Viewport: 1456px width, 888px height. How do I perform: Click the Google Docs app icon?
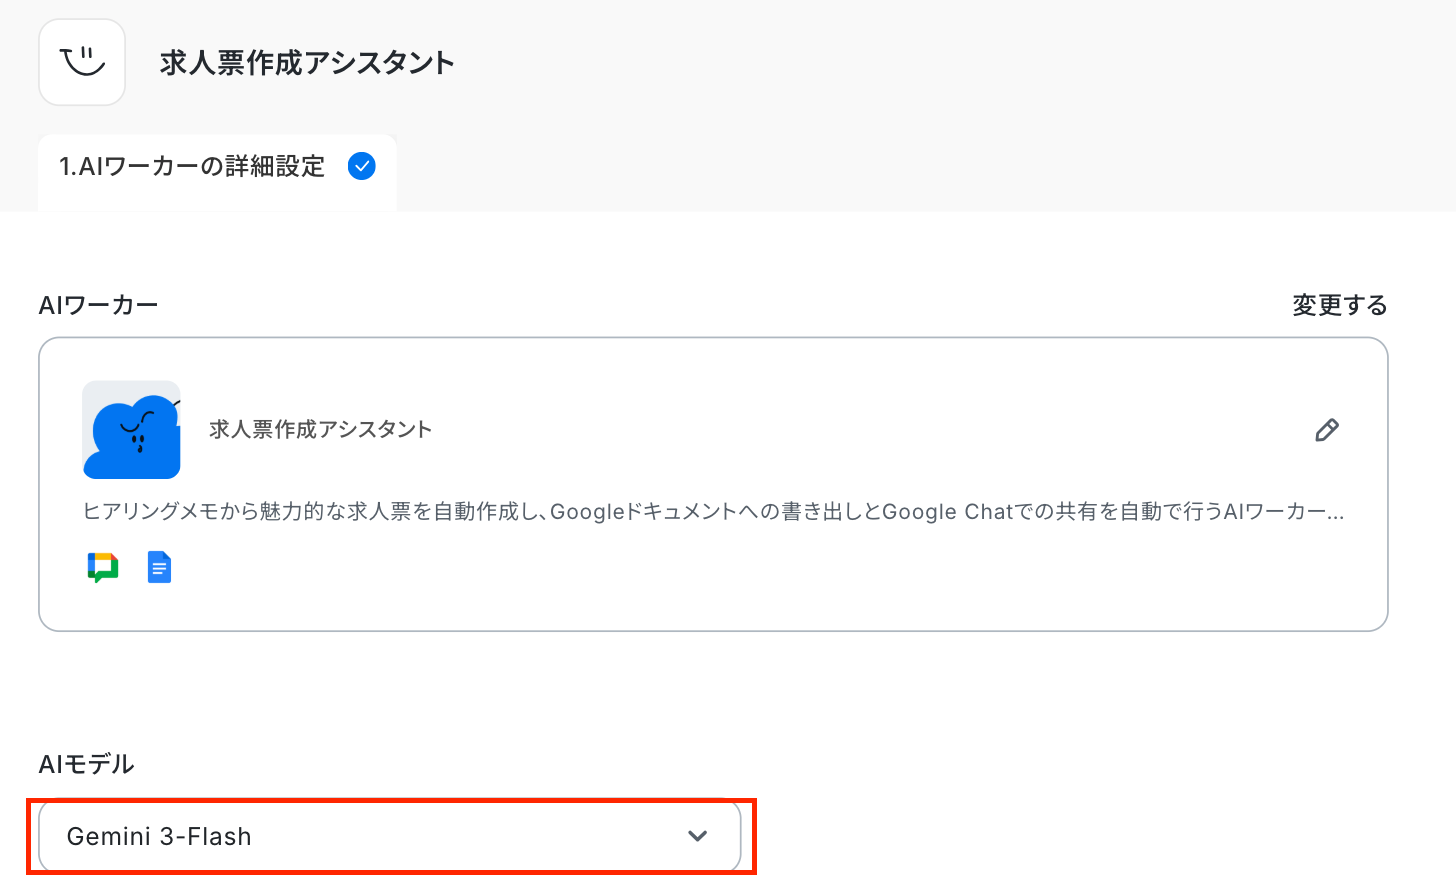click(x=159, y=567)
